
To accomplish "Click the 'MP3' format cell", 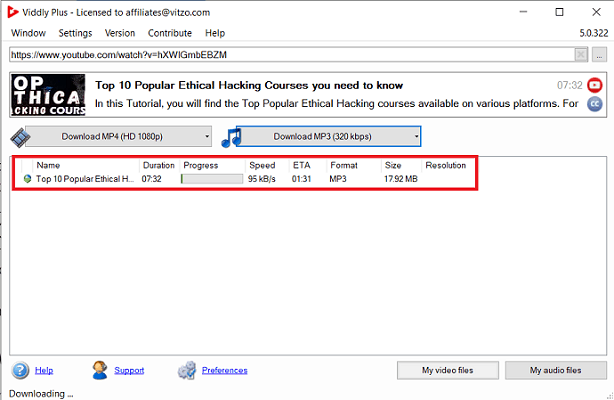I will [338, 179].
